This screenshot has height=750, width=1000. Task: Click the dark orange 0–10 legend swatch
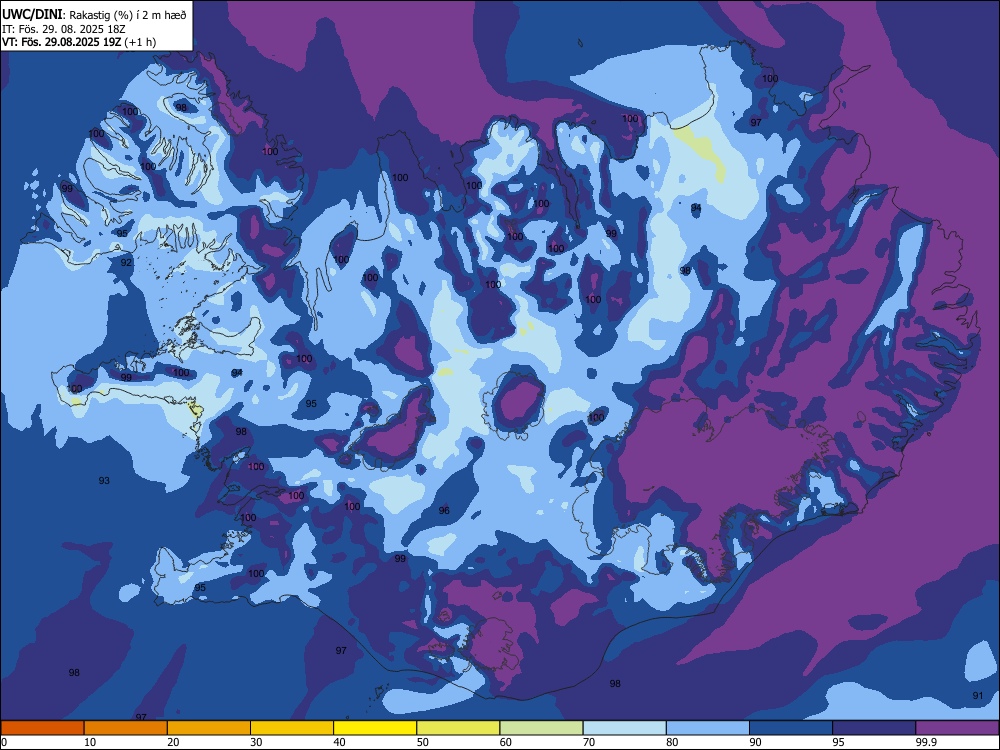(43, 728)
